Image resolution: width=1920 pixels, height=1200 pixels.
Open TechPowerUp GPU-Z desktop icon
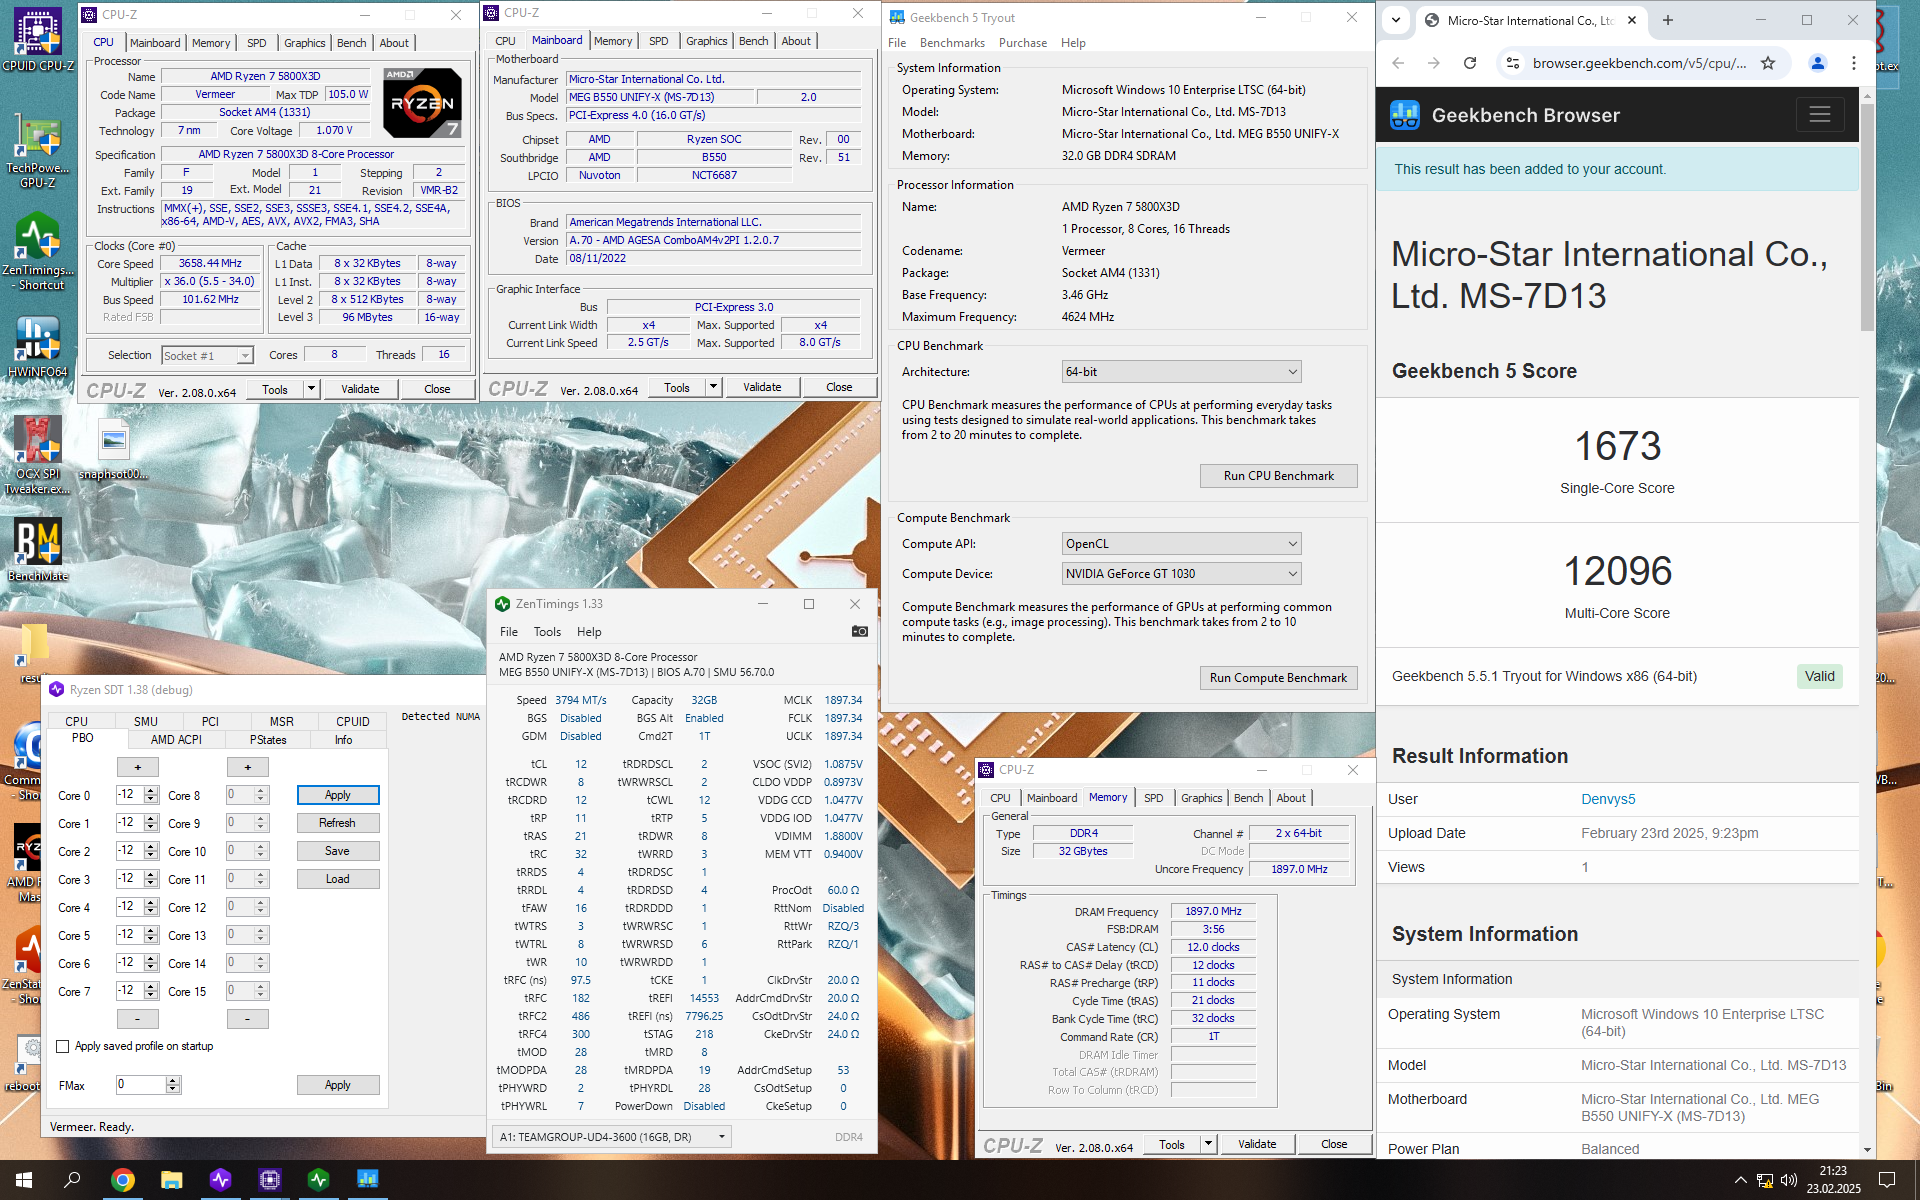pyautogui.click(x=38, y=150)
